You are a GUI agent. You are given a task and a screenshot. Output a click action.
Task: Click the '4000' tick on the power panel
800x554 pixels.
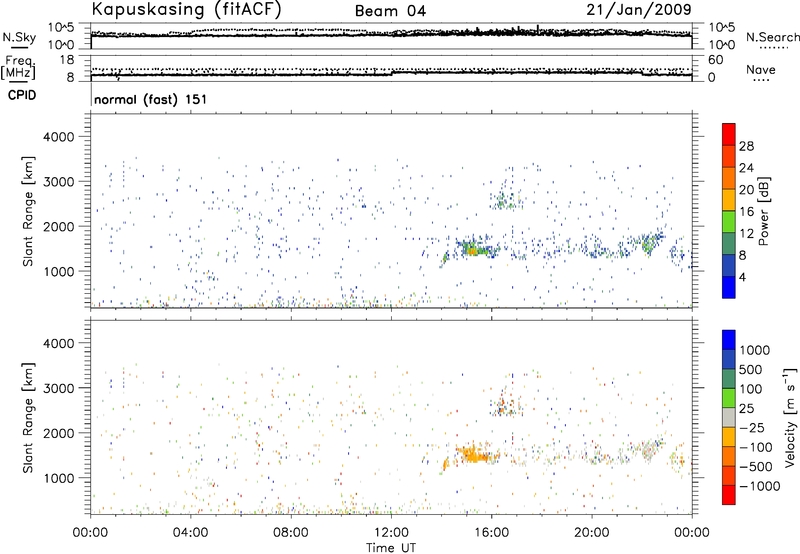(x=59, y=137)
